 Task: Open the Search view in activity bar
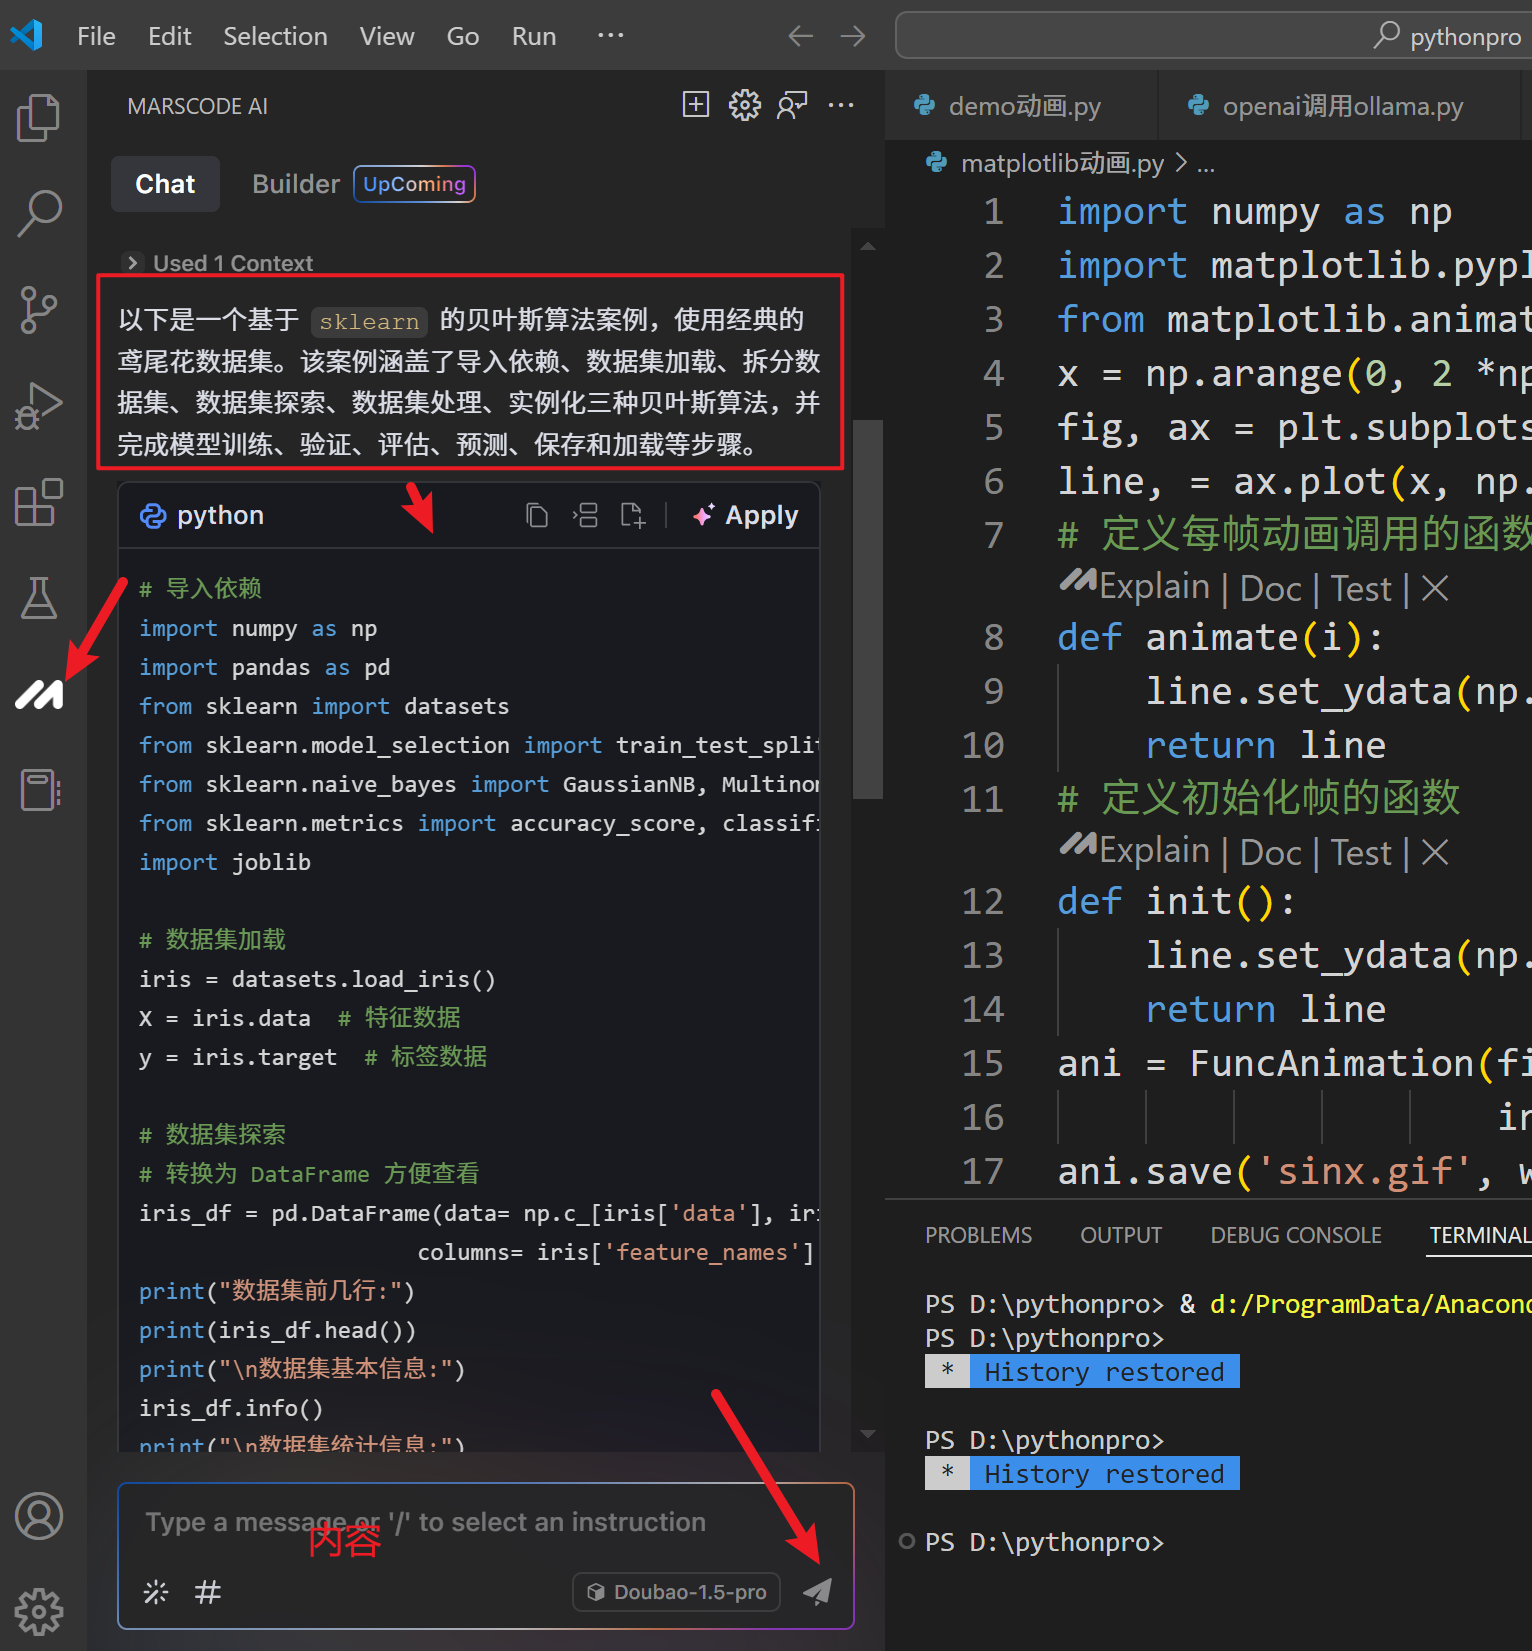pos(39,213)
